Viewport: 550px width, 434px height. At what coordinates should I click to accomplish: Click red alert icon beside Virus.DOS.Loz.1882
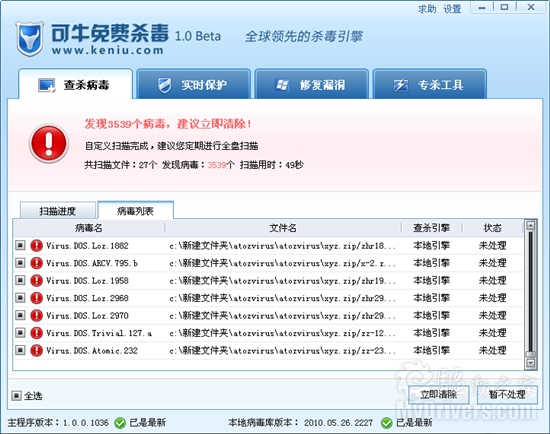click(x=36, y=246)
